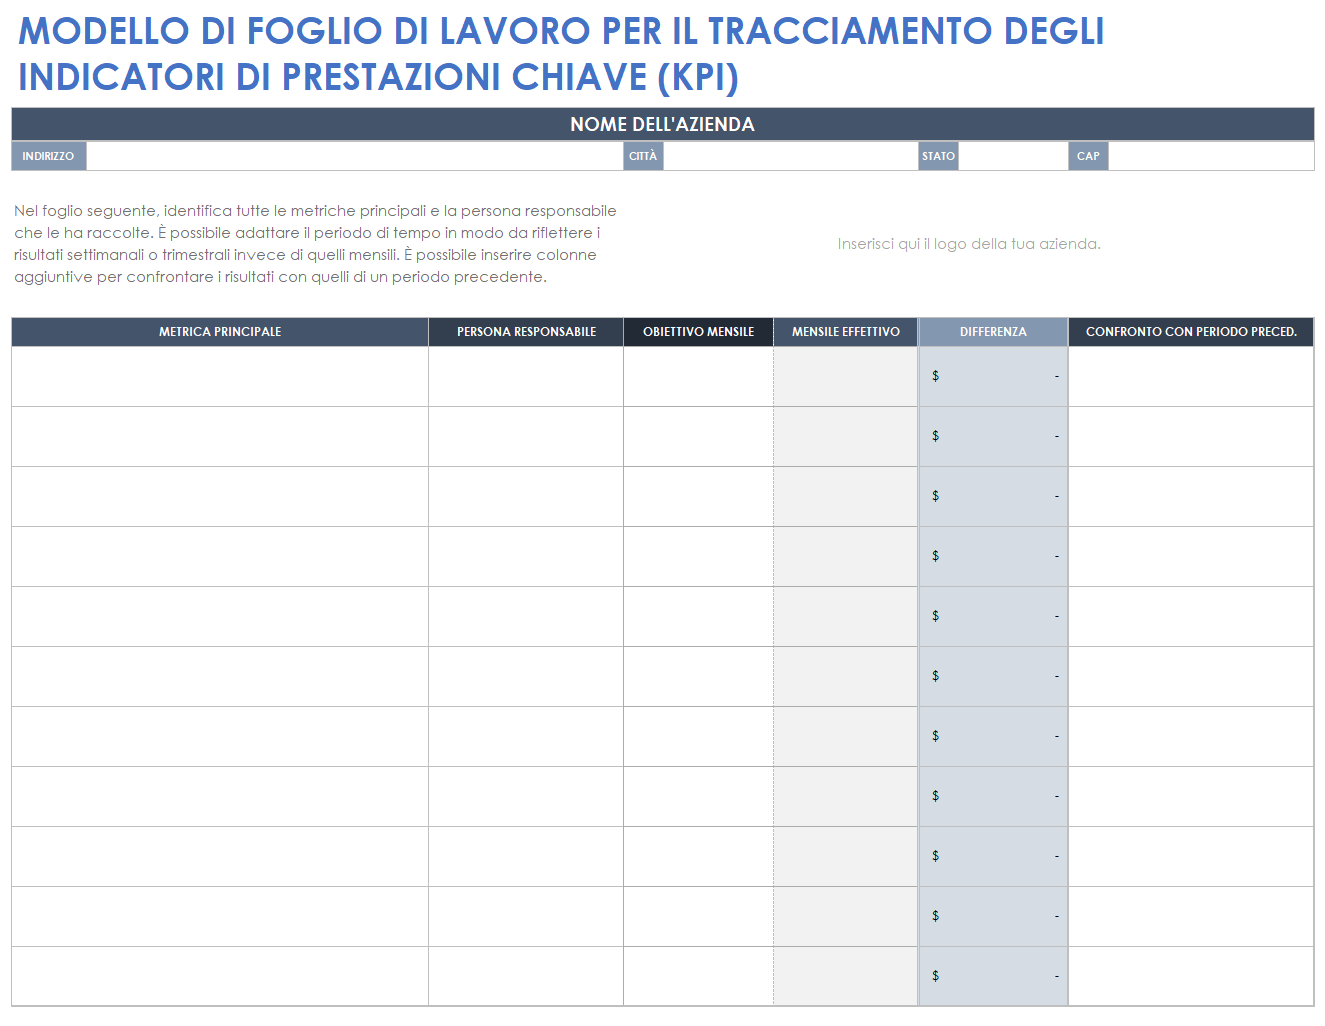Click the NOME DELL'AZIENDA header bar
Image resolution: width=1325 pixels, height=1026 pixels.
point(662,124)
